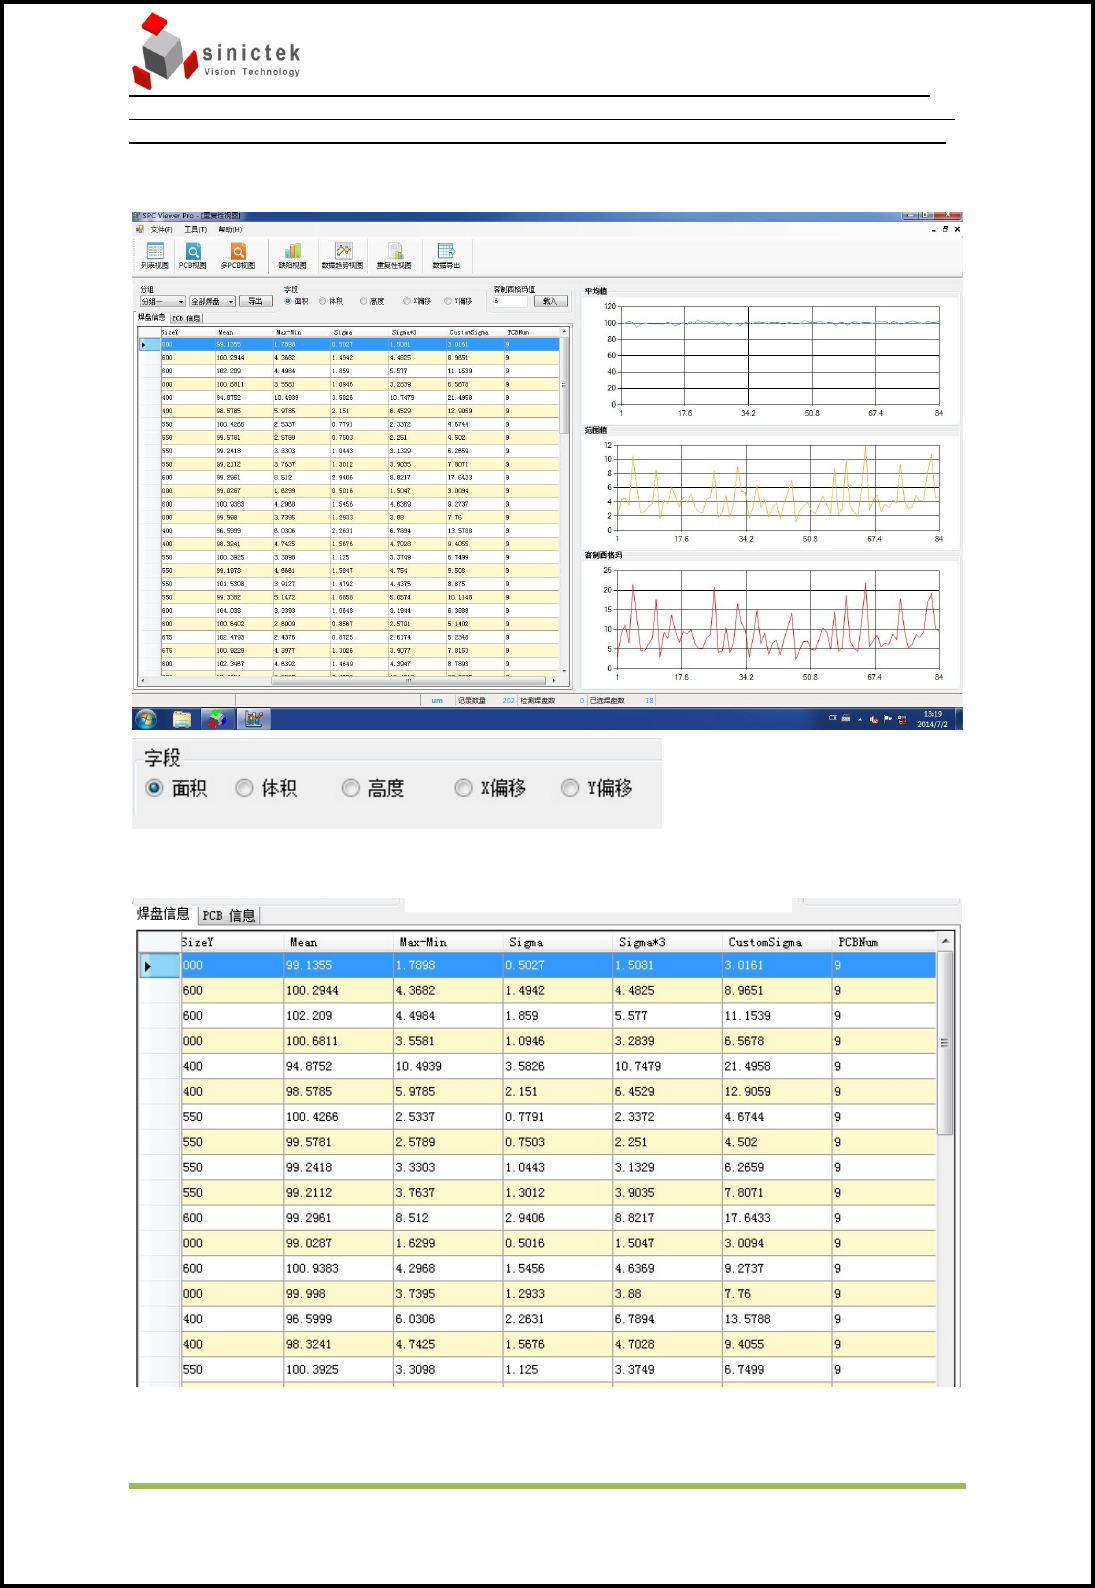1095x1588 pixels.
Task: Expand the 分组一 group dropdown
Action: click(162, 301)
